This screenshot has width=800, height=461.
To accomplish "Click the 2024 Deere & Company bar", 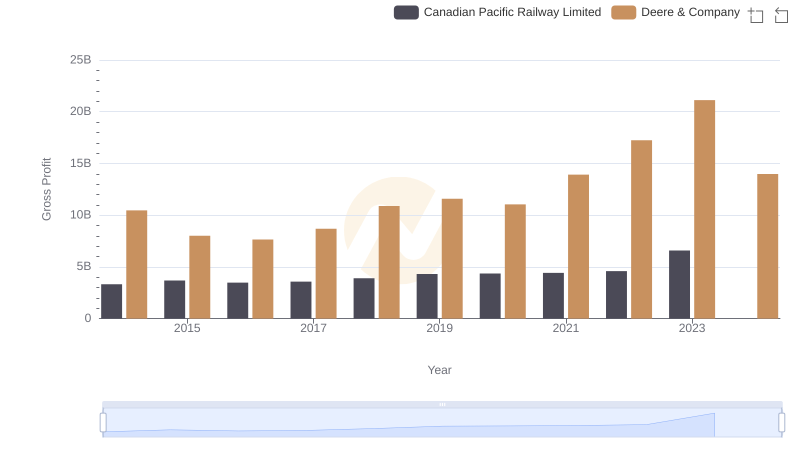I will [x=768, y=246].
